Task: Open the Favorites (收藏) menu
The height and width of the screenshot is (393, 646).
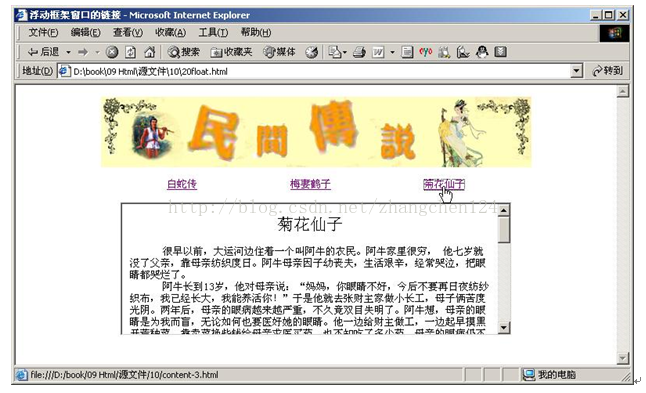Action: pos(170,33)
